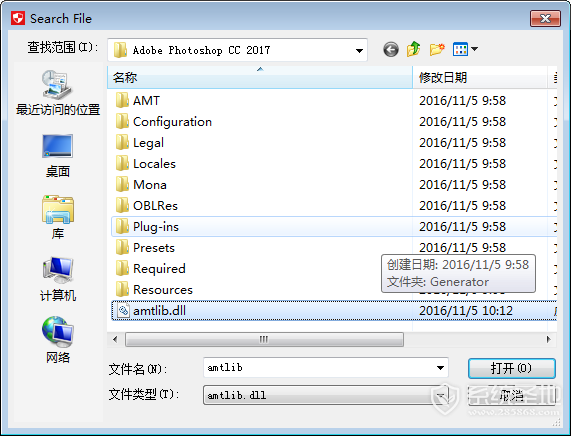
Task: Expand the file name dropdown arrow
Action: coord(440,368)
